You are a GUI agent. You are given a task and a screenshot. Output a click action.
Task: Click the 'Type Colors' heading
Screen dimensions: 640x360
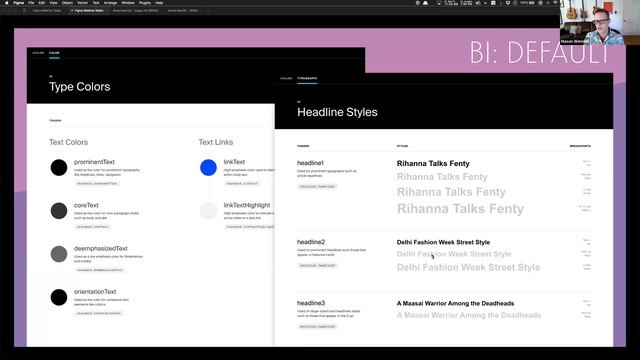tap(80, 87)
